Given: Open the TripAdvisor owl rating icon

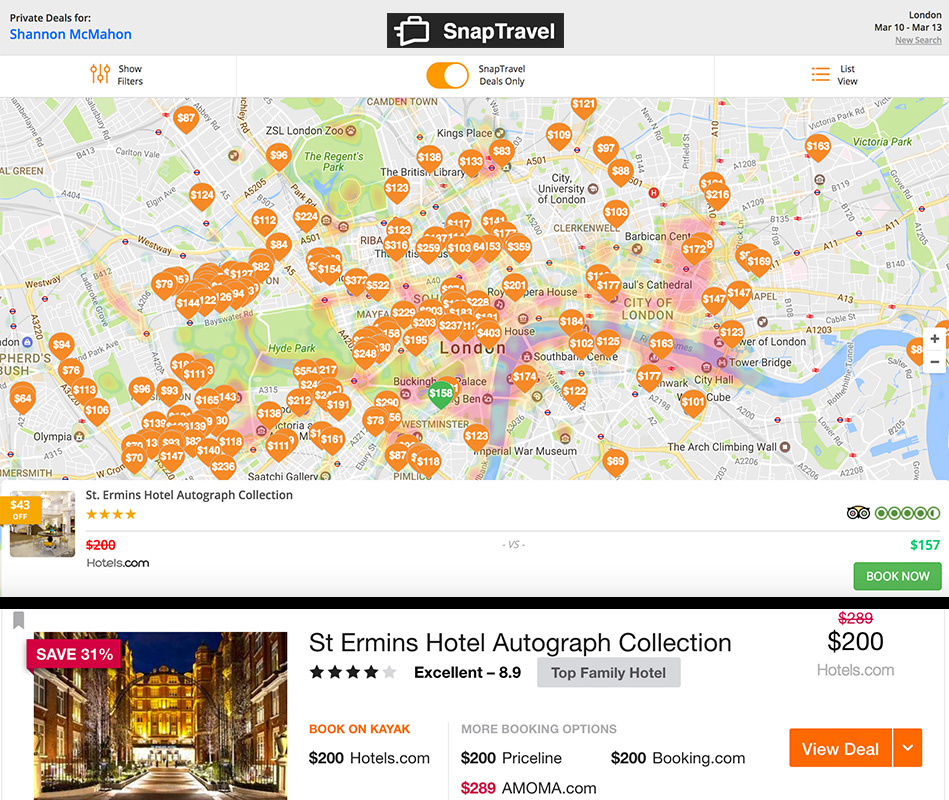Looking at the screenshot, I should [858, 513].
